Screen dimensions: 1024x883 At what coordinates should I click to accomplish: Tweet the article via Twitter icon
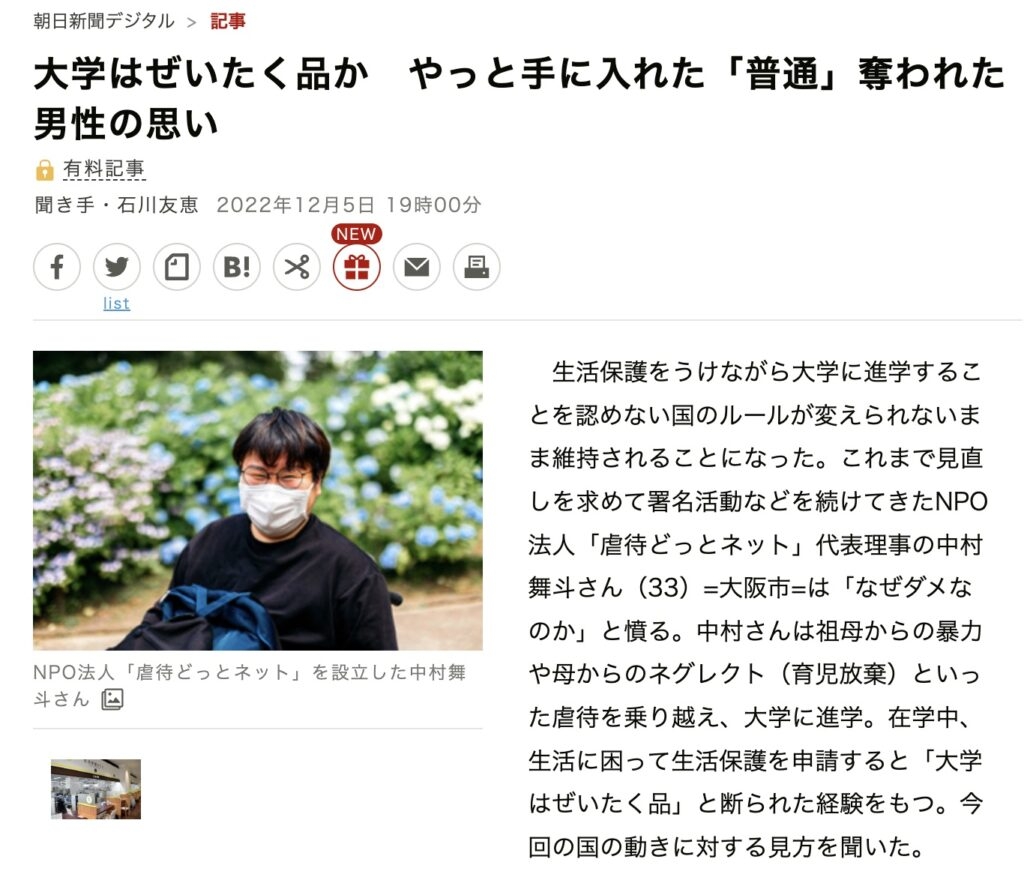(x=117, y=266)
